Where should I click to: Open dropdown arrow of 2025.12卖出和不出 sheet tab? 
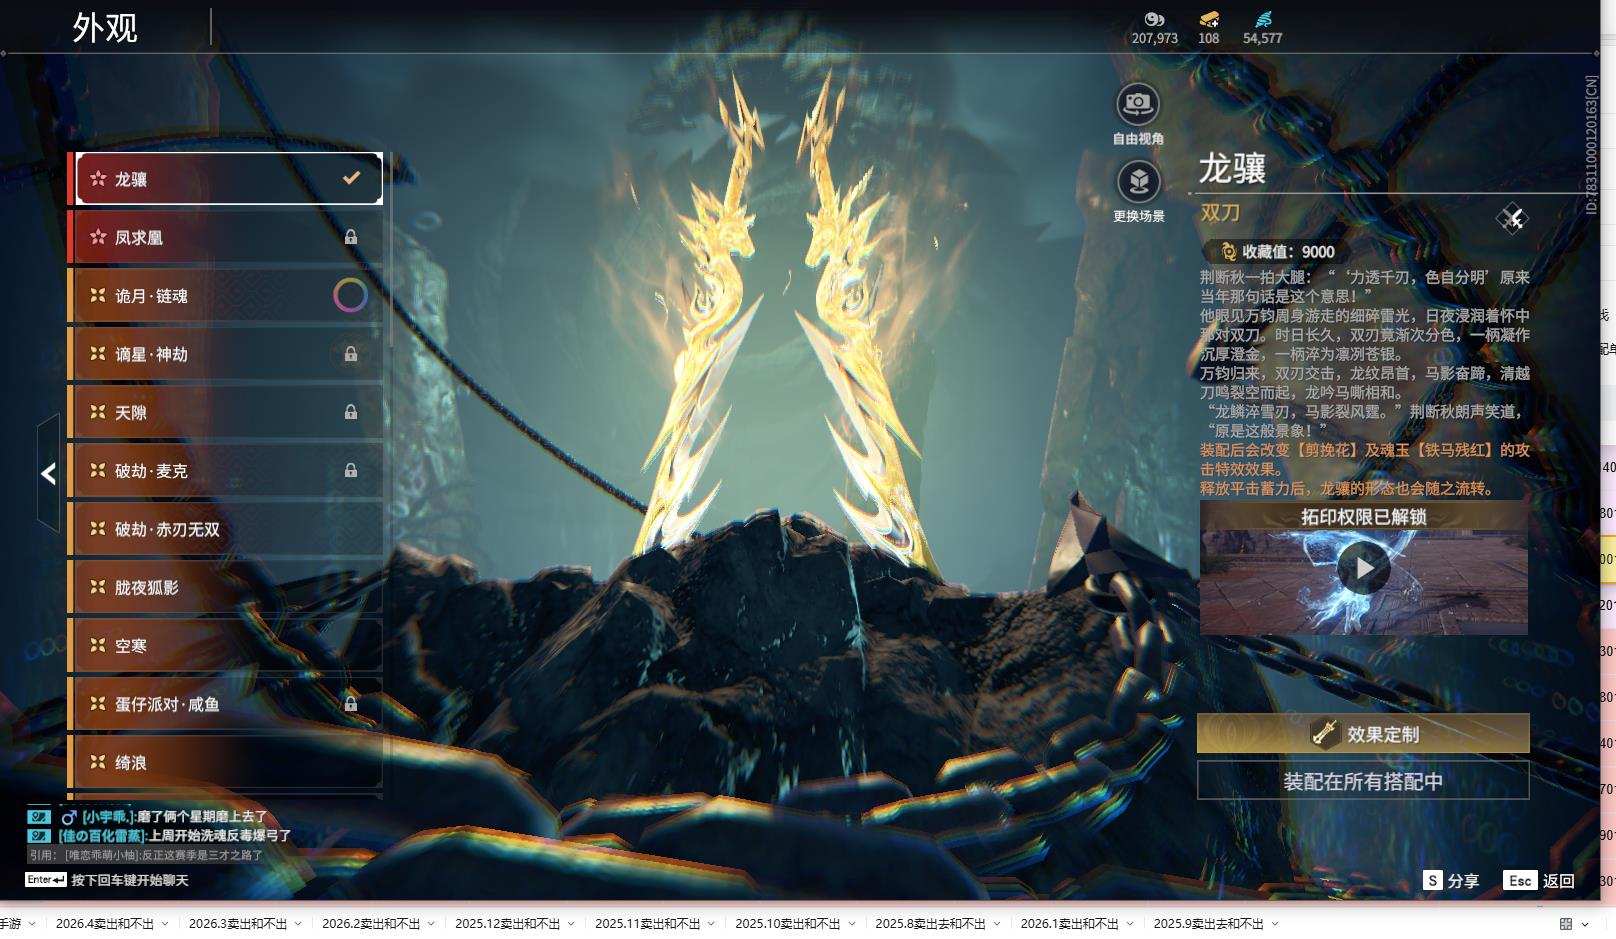click(x=571, y=924)
